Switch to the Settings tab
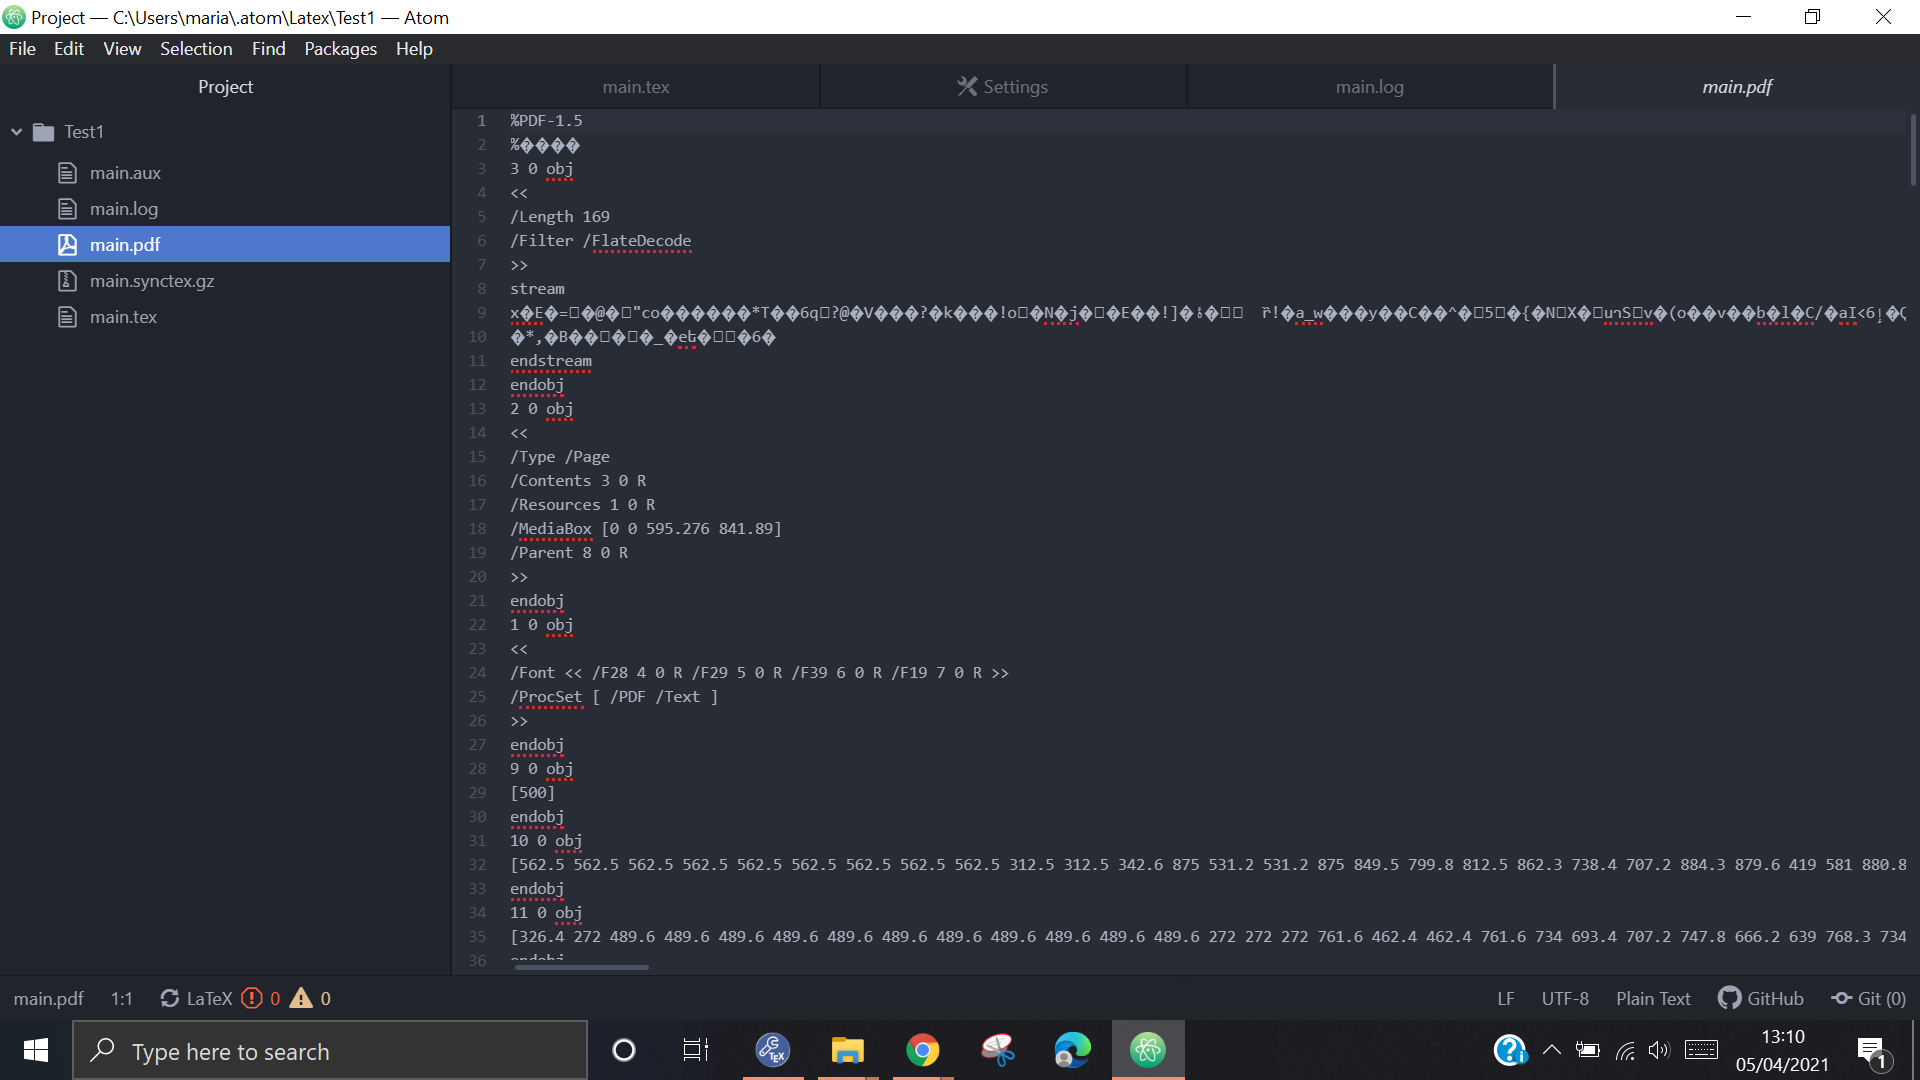The height and width of the screenshot is (1080, 1920). (1003, 87)
